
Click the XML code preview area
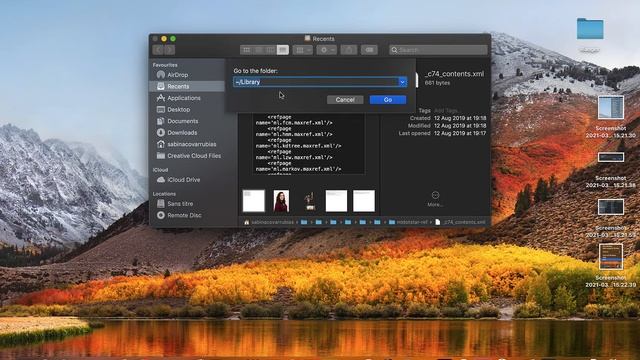(x=309, y=144)
